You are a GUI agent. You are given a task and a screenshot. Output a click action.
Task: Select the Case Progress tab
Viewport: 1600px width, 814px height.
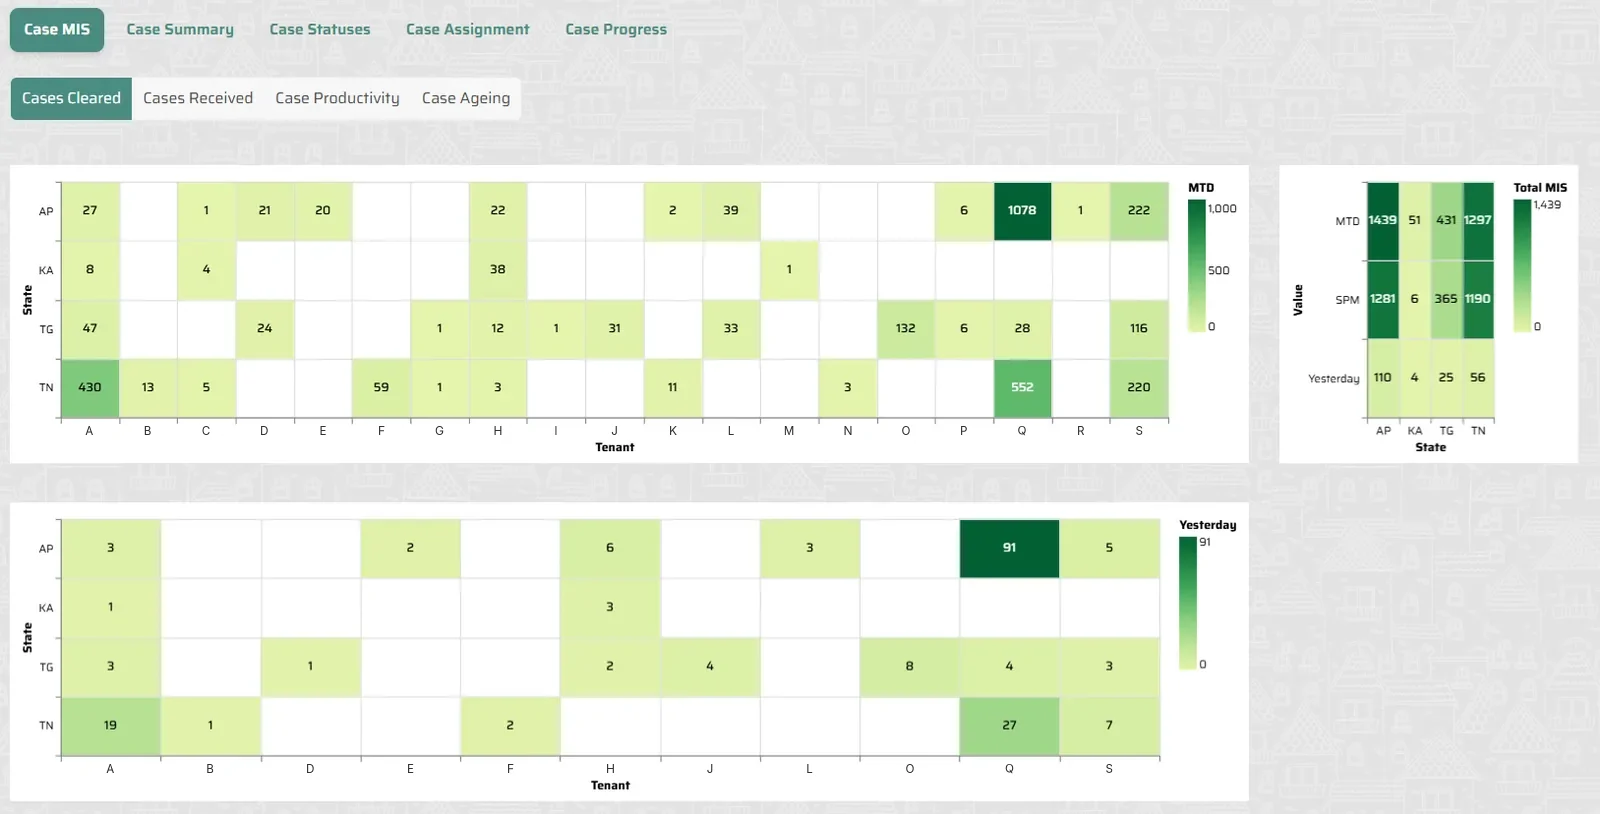pyautogui.click(x=616, y=30)
